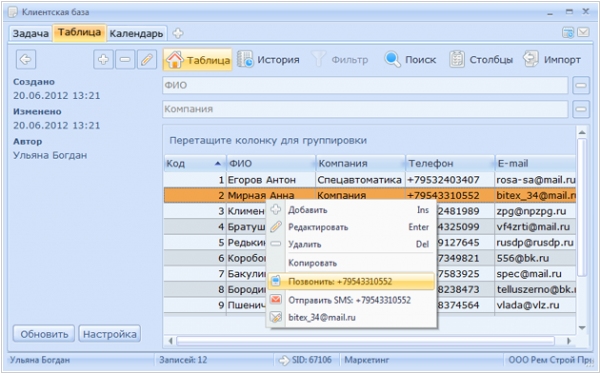Click the envelope icon beside Отправить SMS
Image resolution: width=600 pixels, height=373 pixels.
coord(276,300)
